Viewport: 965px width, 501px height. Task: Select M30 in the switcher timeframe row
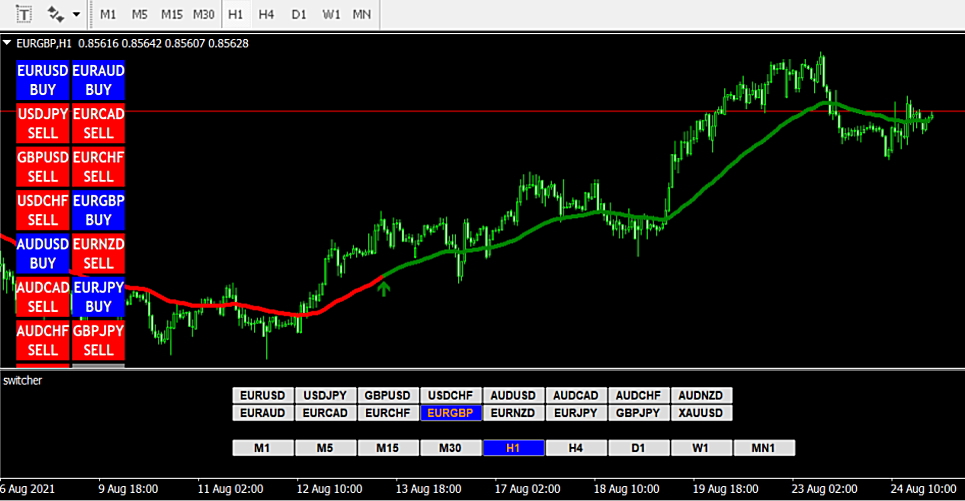(x=450, y=448)
